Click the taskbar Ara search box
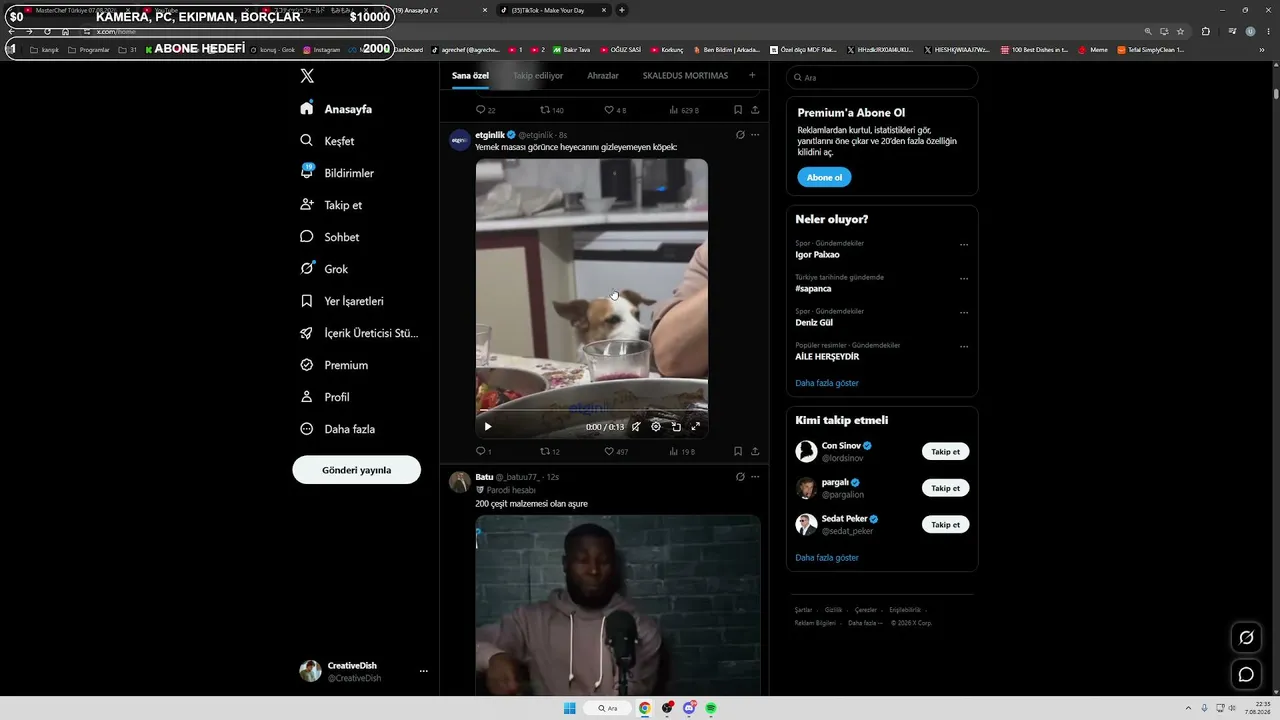 tap(608, 708)
